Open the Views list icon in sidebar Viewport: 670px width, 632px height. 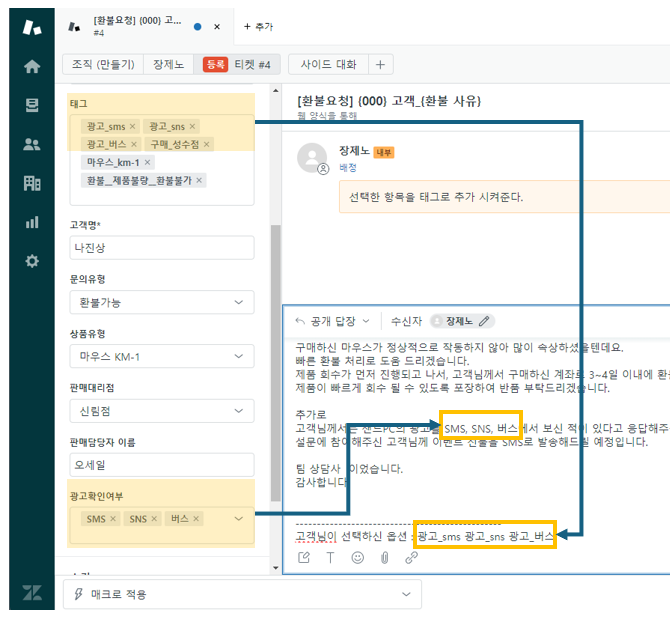coord(32,105)
